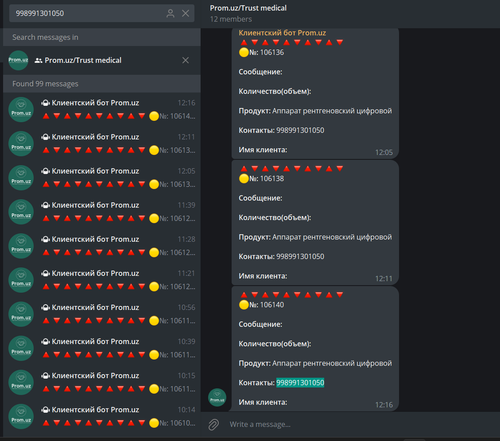This screenshot has height=441, width=500.
Task: Open the search result from 12:11
Action: click(x=102, y=144)
